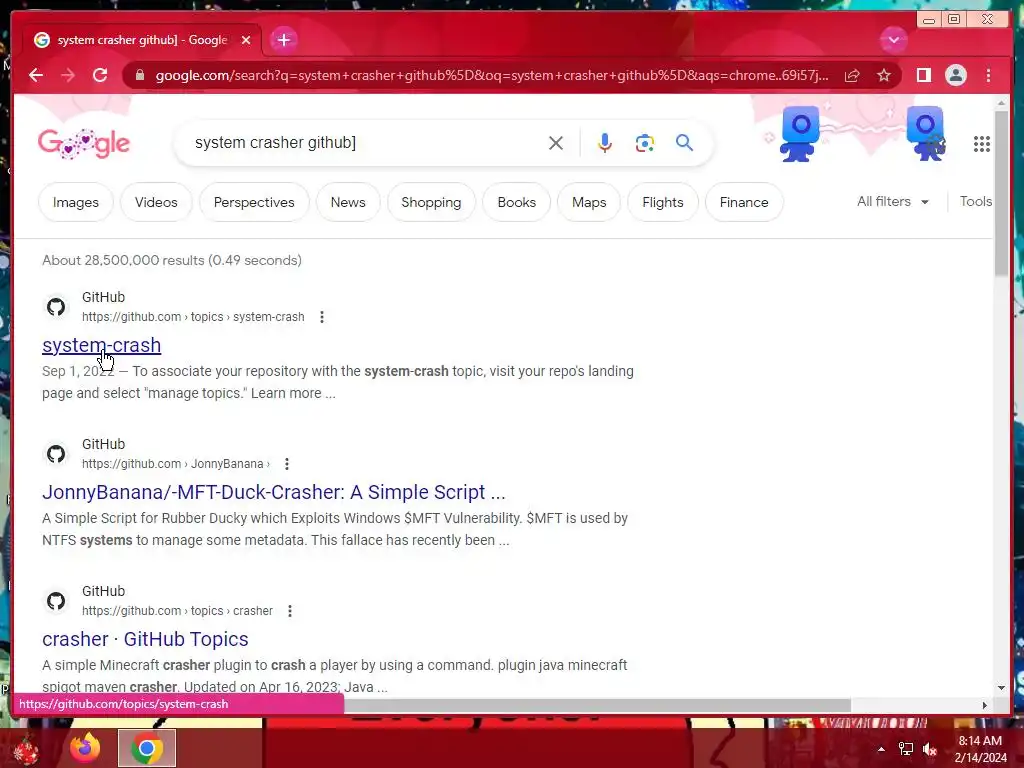The image size is (1024, 768).
Task: Open more options for system-crash result
Action: tap(321, 317)
